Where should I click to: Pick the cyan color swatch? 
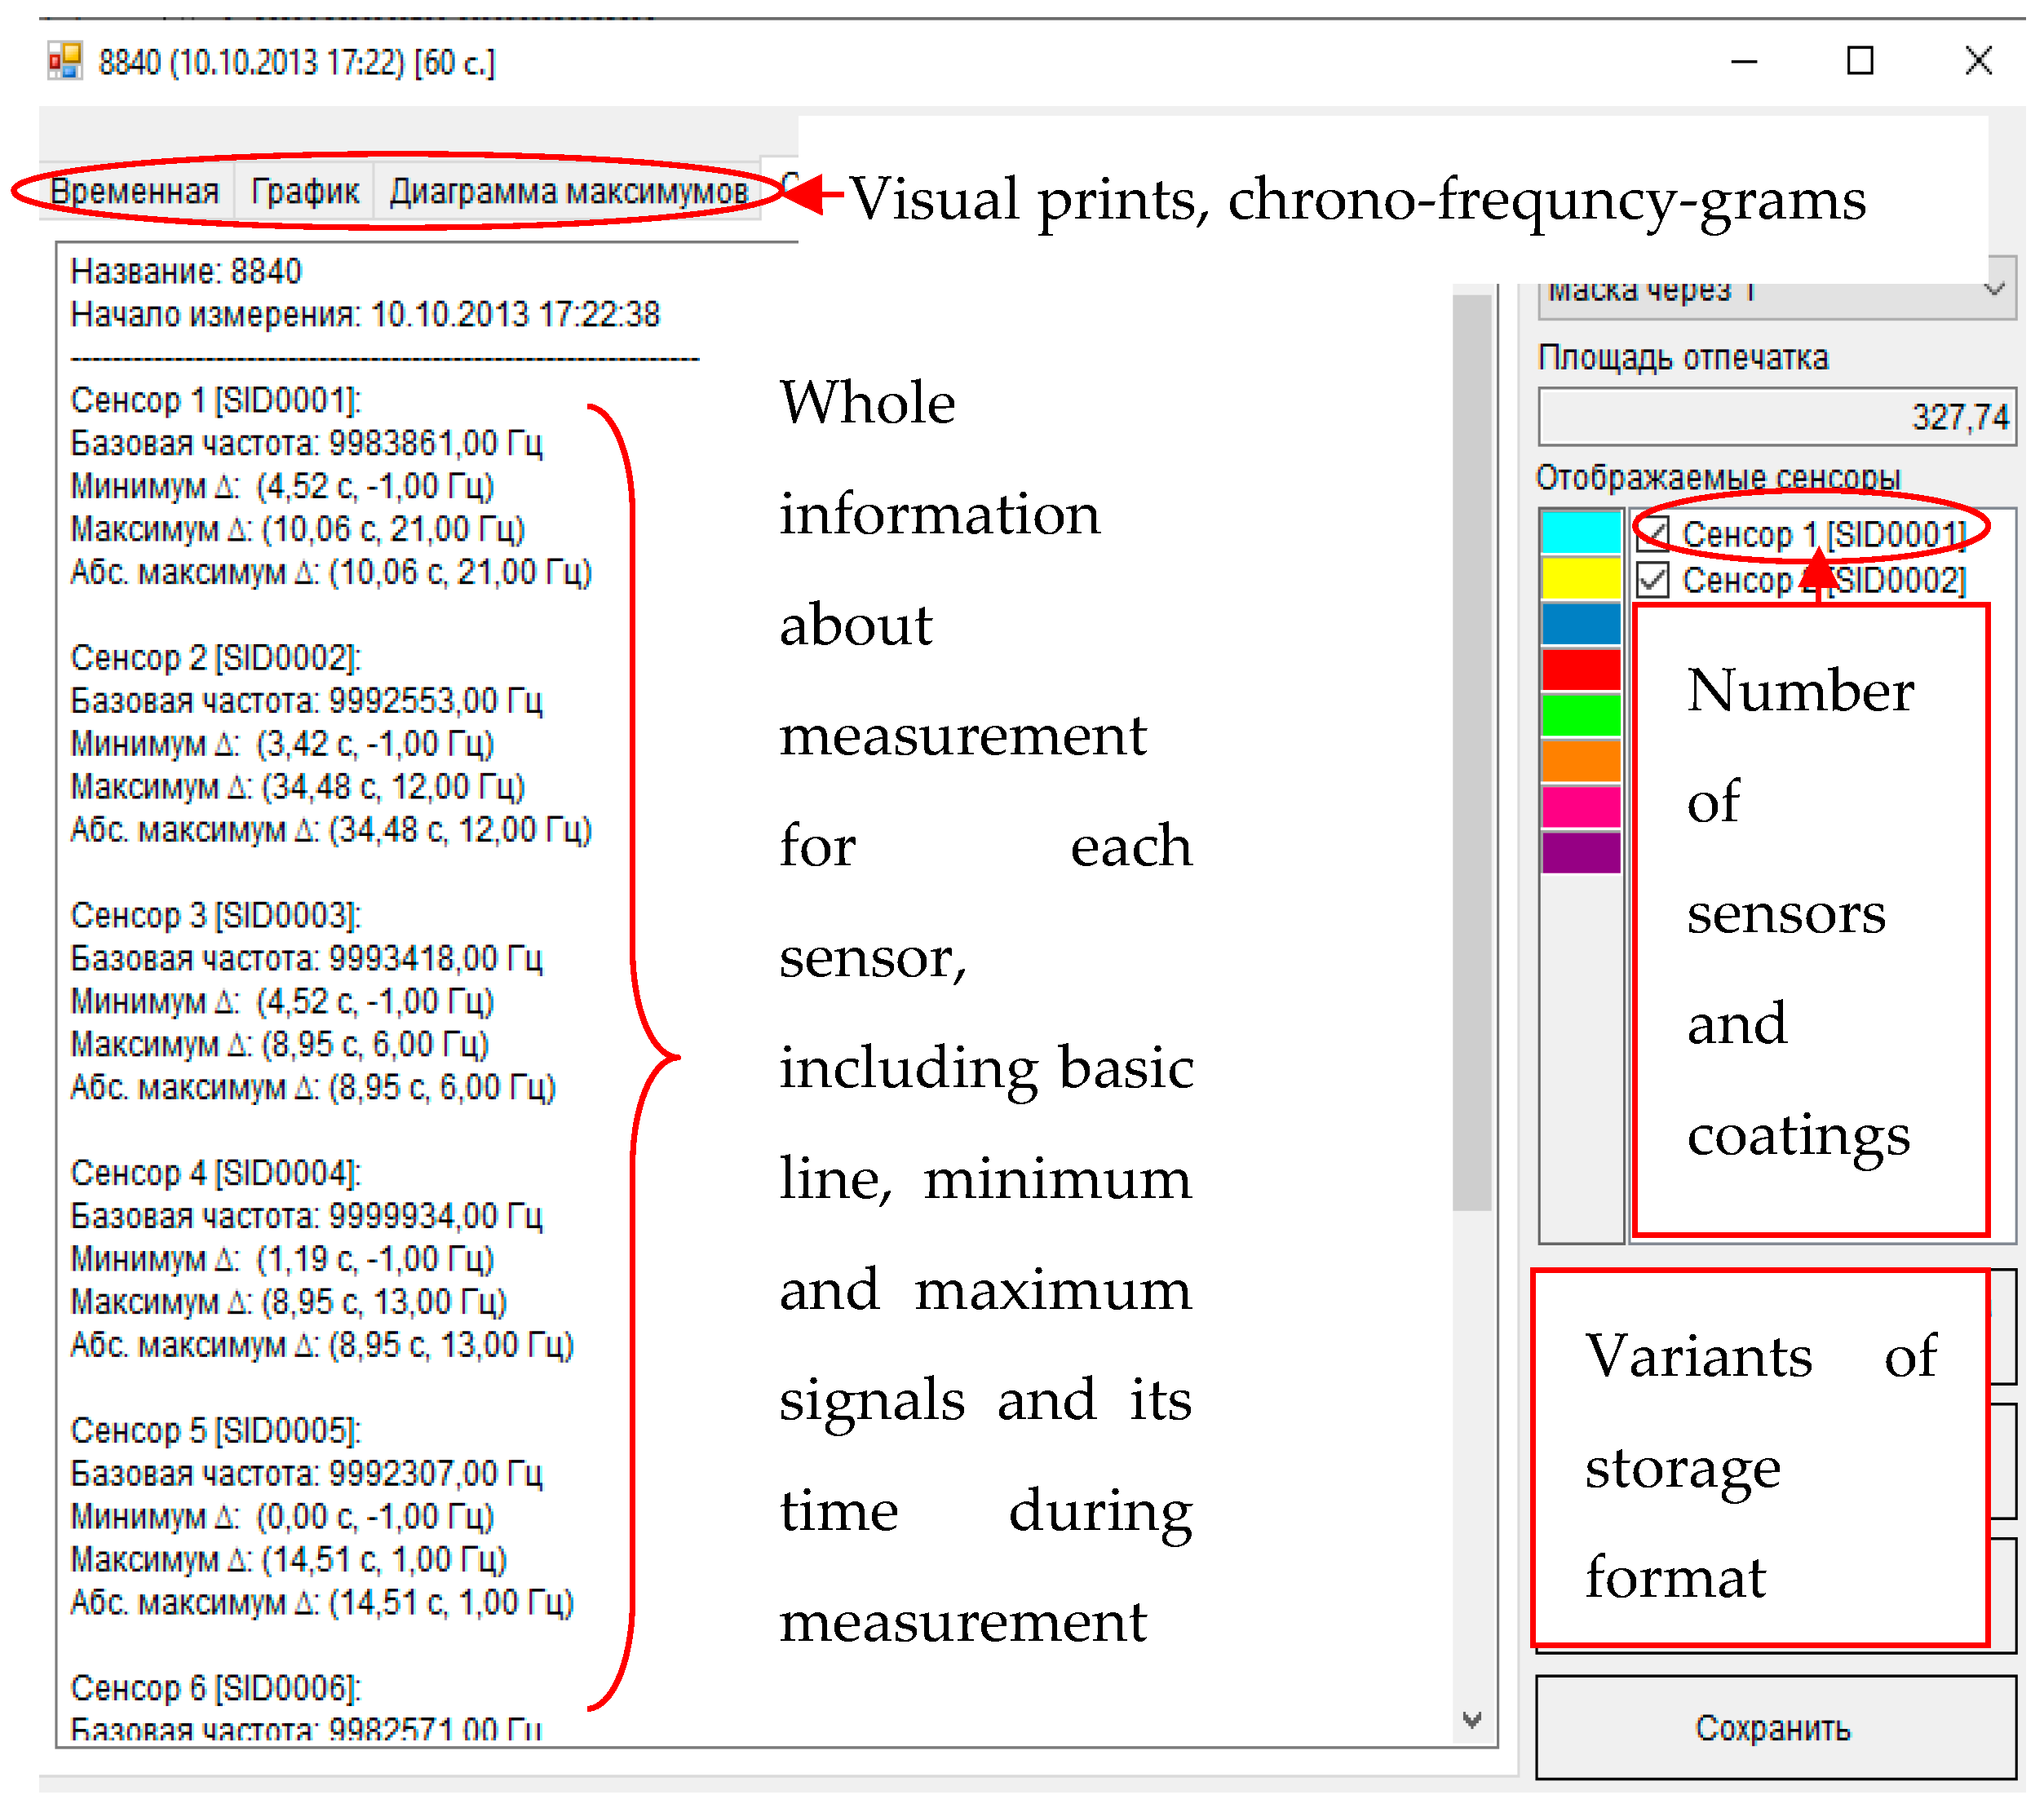click(x=1582, y=533)
